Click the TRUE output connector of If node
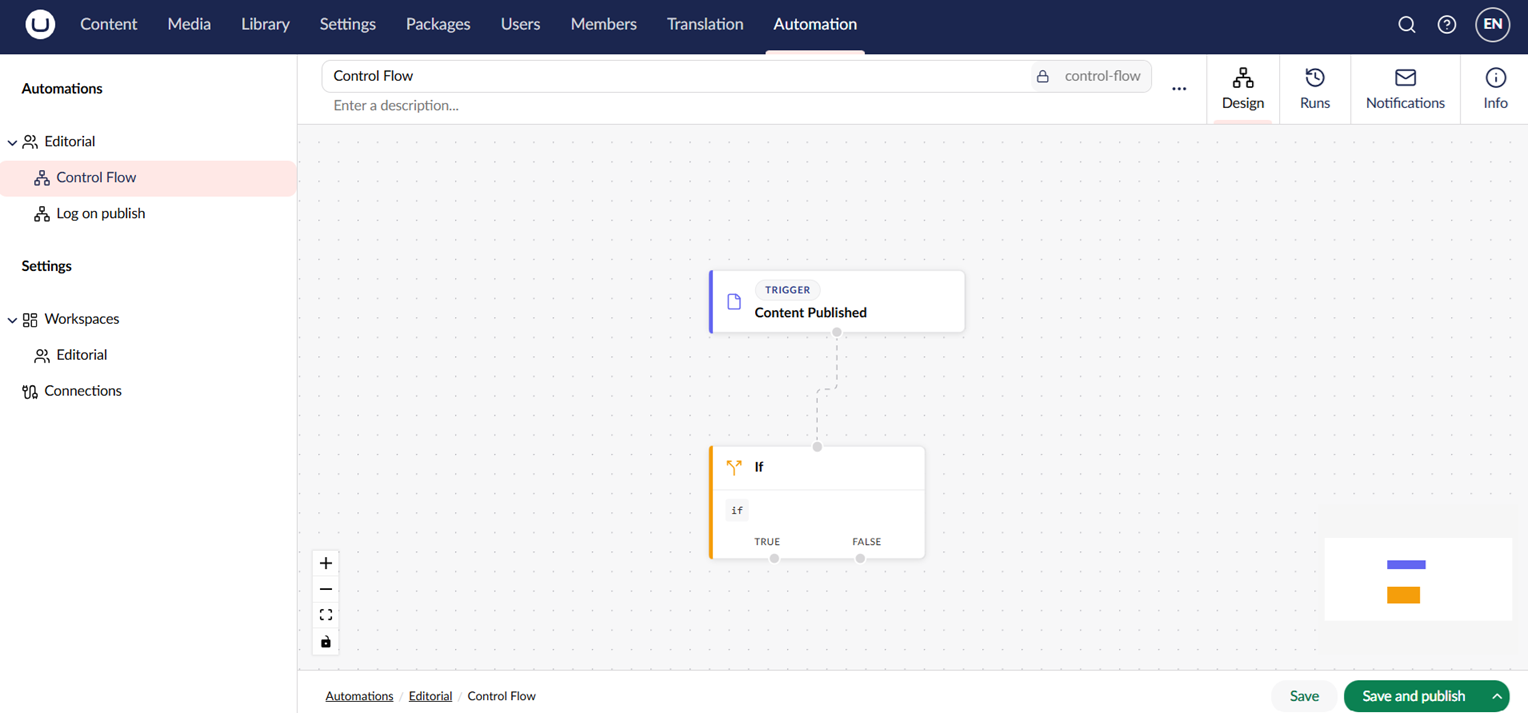Screen dimensions: 1528x713 point(774,558)
